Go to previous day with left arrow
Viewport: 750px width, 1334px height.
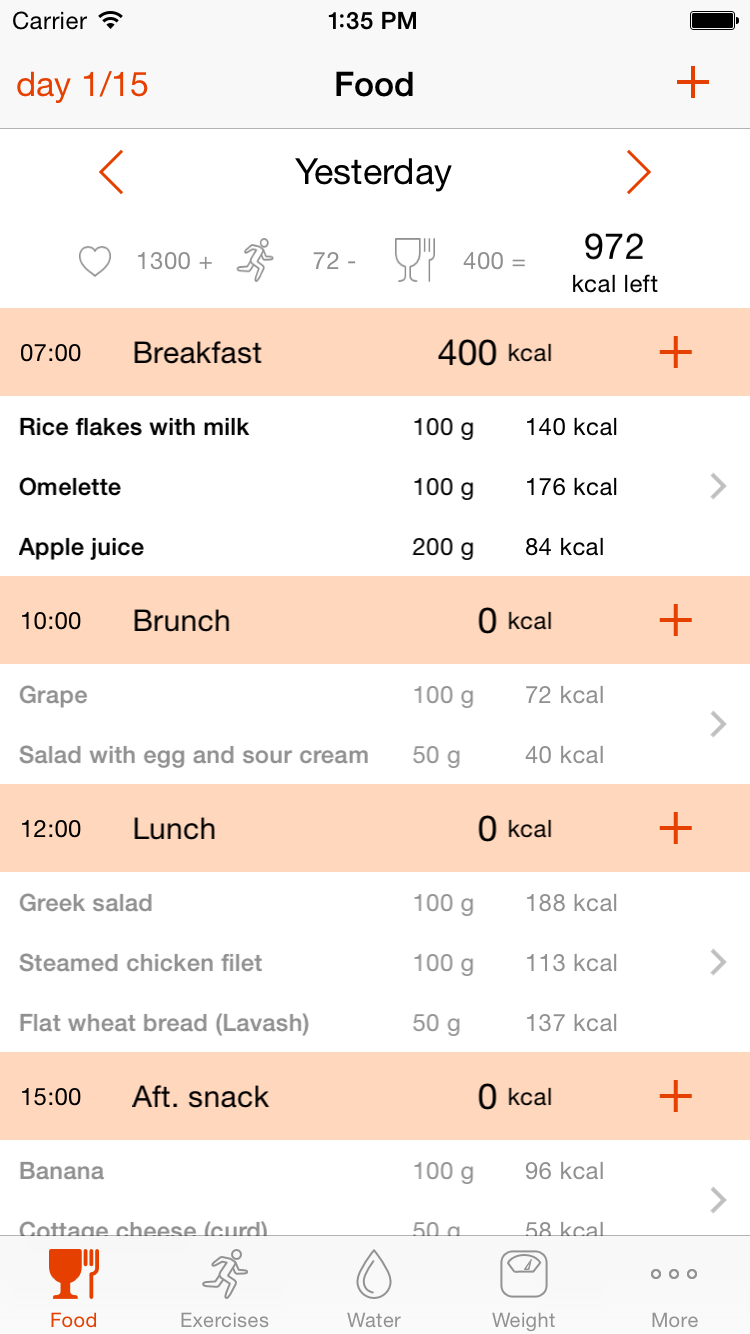(x=111, y=173)
